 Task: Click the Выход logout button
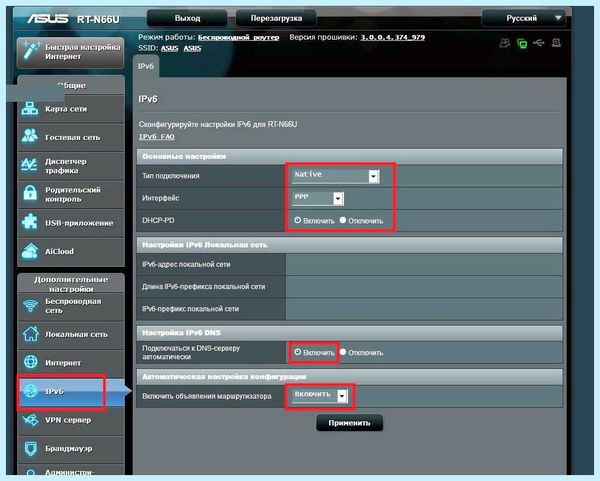point(187,18)
